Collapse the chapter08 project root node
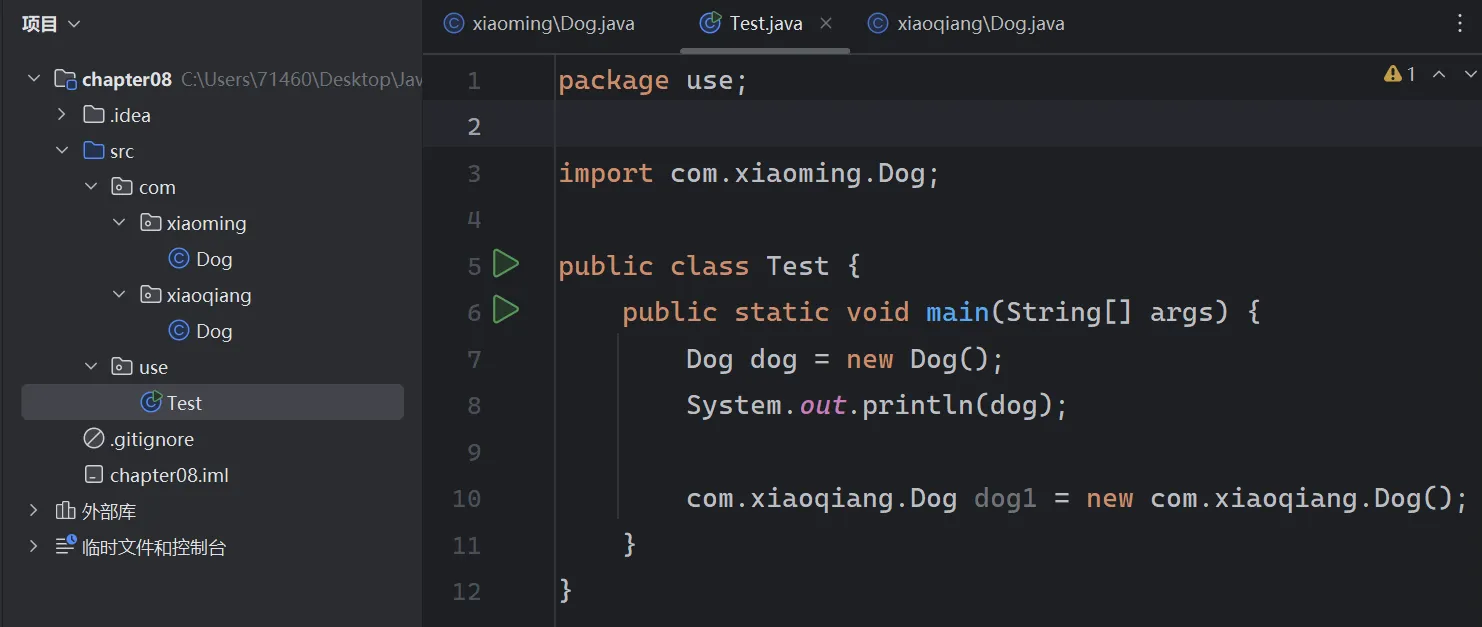The height and width of the screenshot is (627, 1482). point(34,79)
